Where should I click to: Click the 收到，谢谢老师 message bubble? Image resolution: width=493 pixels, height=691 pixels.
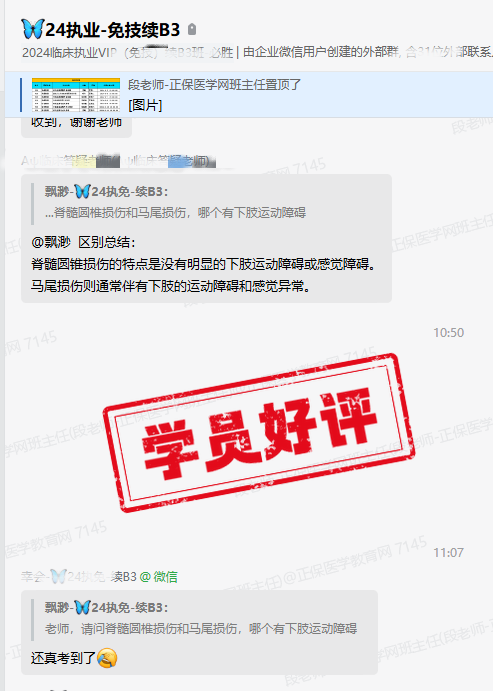(77, 127)
